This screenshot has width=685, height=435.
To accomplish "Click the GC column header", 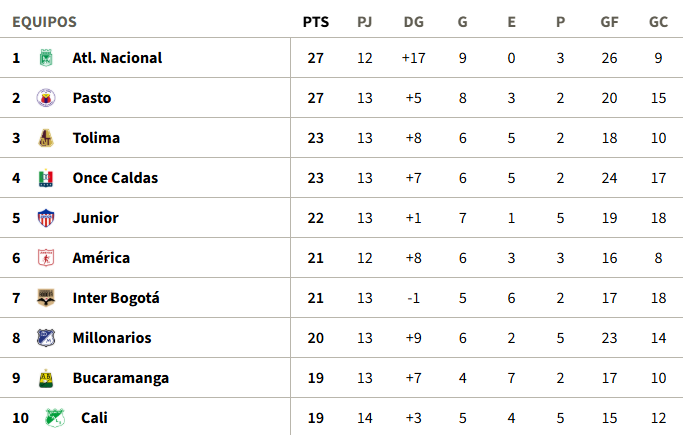I will pyautogui.click(x=658, y=22).
